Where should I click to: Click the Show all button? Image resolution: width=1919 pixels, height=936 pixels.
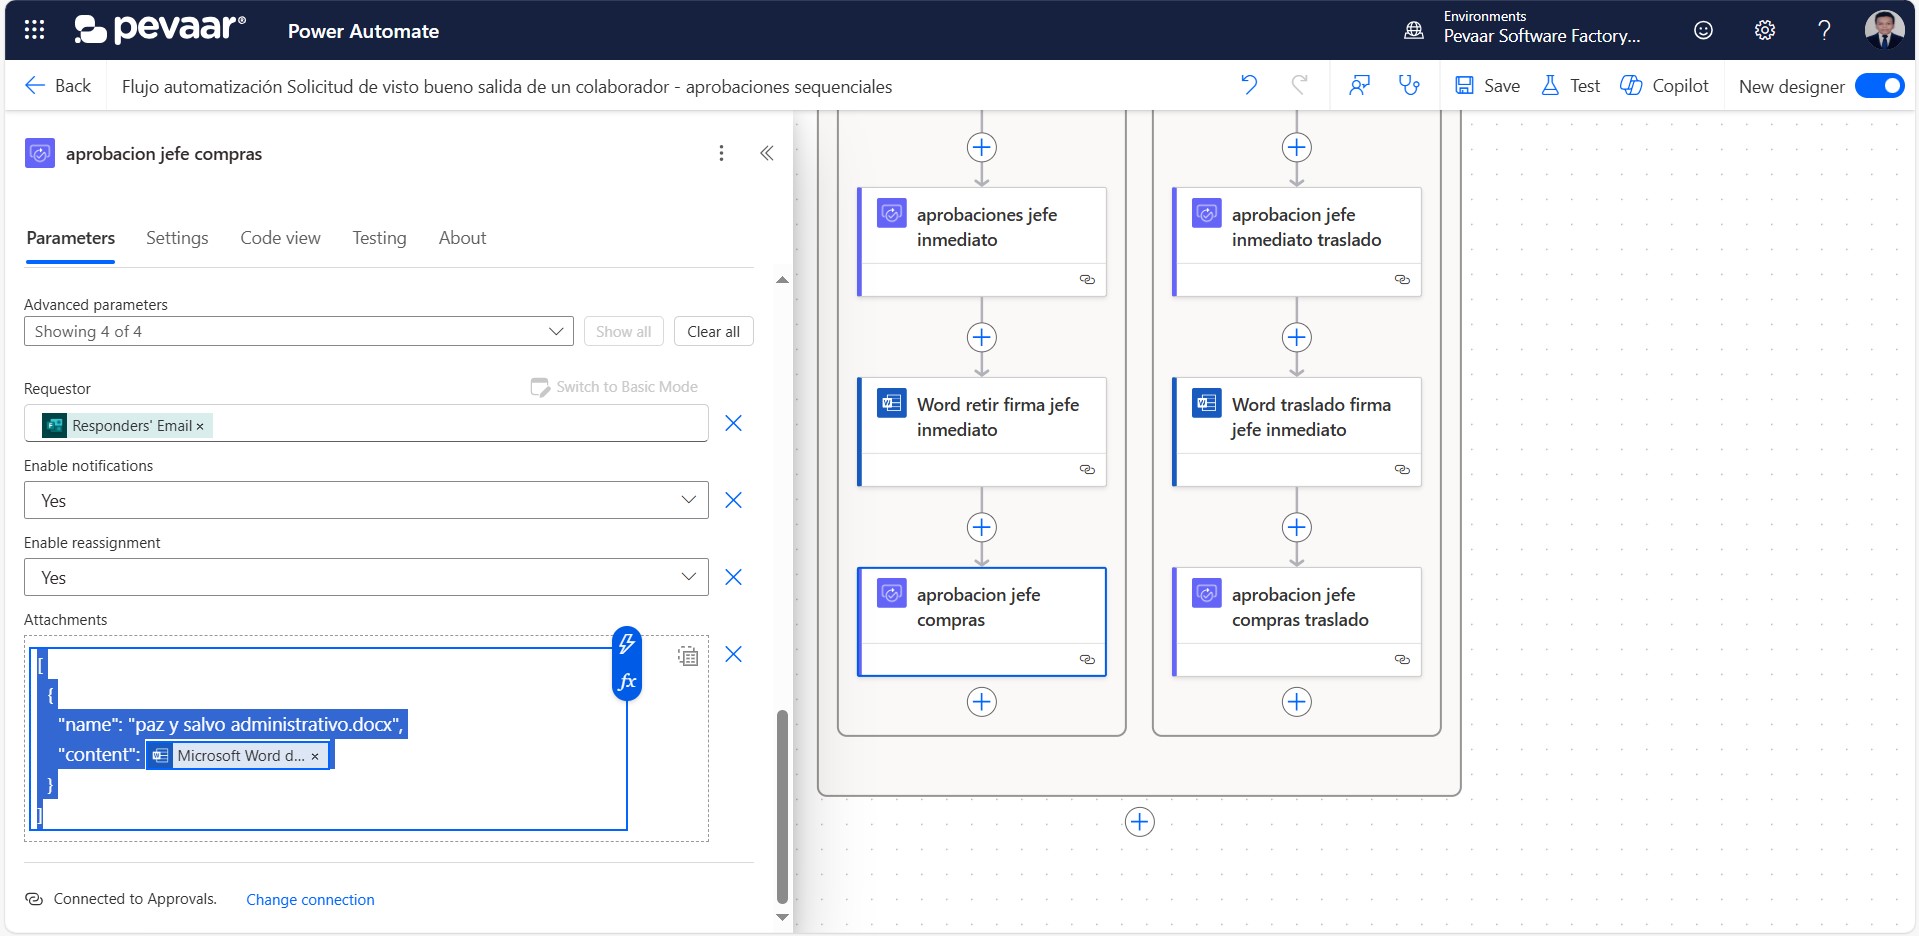tap(623, 331)
